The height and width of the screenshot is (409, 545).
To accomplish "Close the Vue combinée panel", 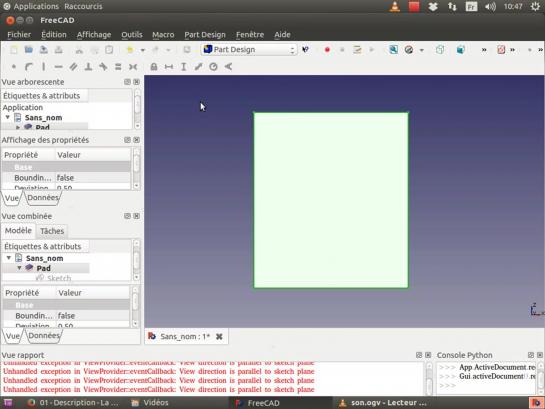I will (x=137, y=216).
